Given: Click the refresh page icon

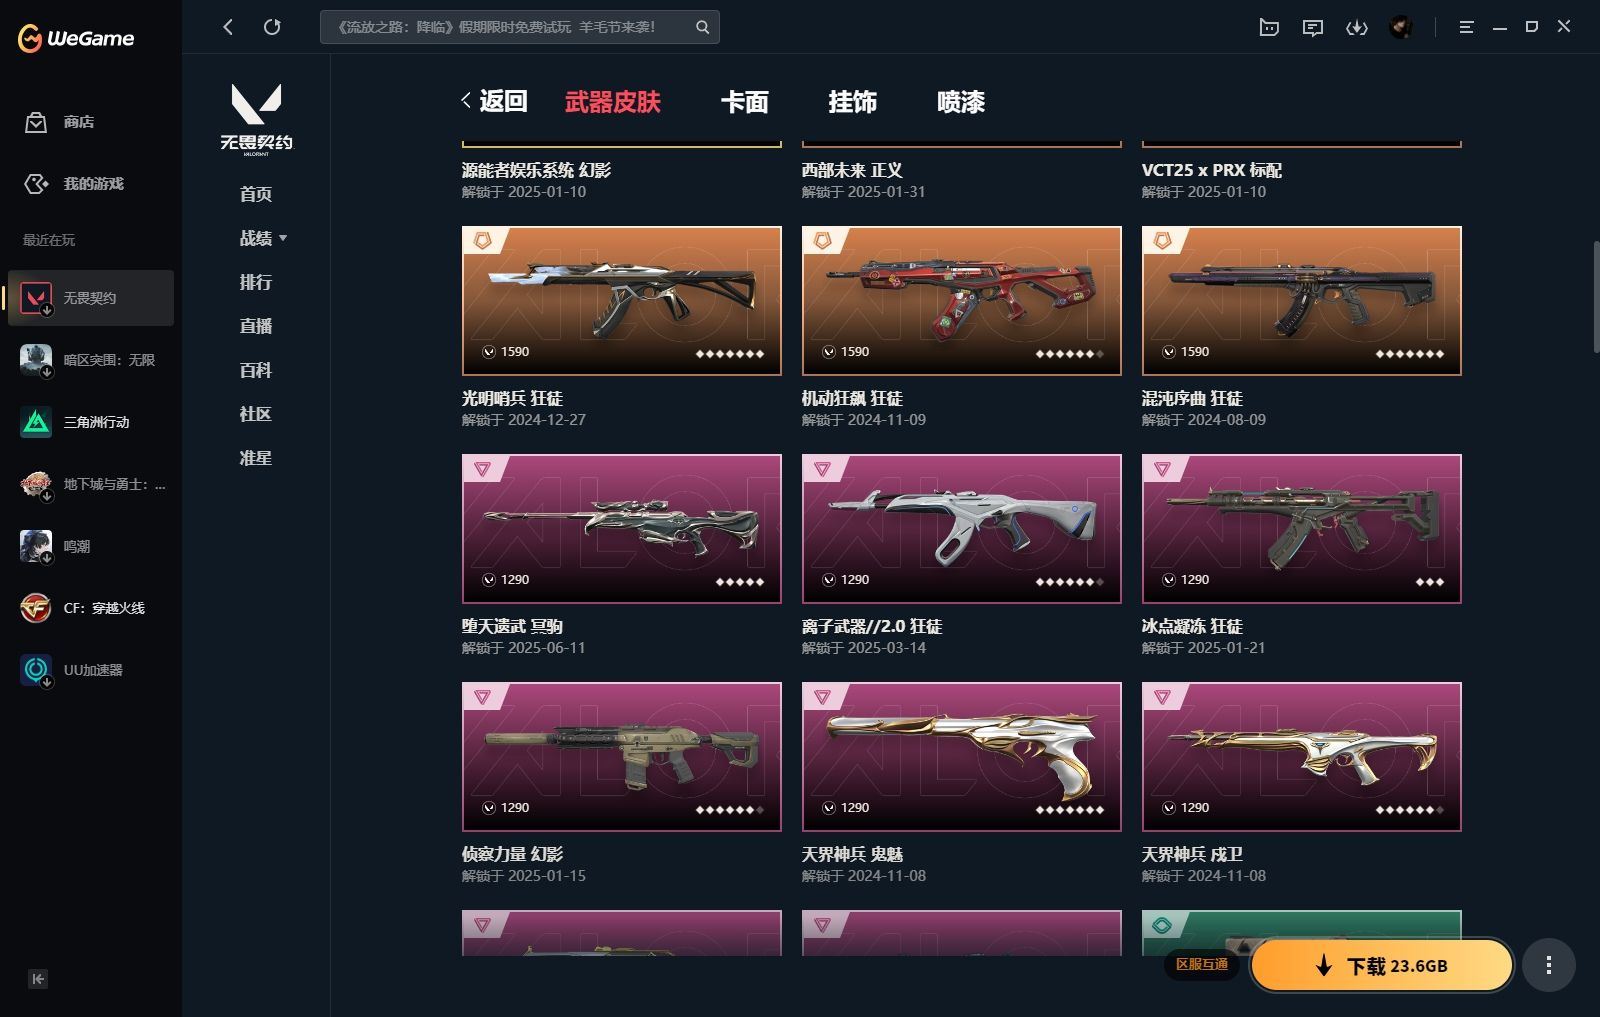Looking at the screenshot, I should click(x=272, y=27).
